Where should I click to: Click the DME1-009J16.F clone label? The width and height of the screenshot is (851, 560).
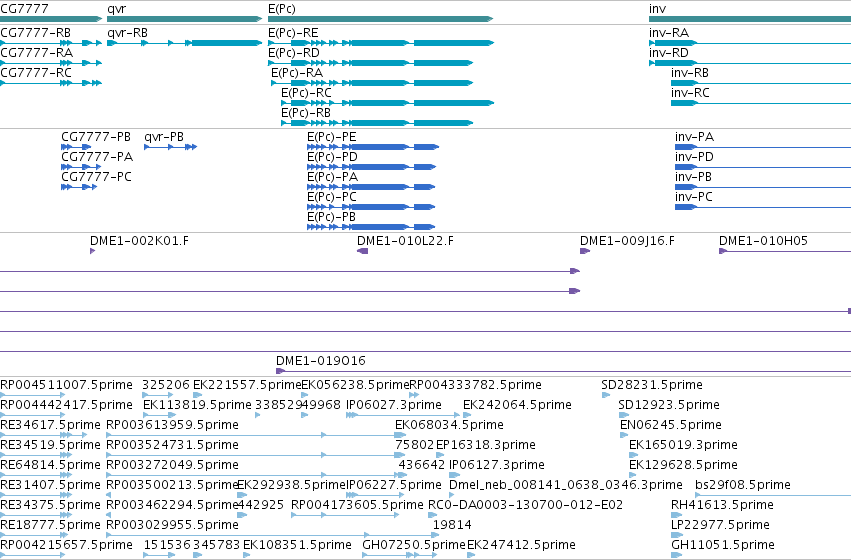coord(627,241)
